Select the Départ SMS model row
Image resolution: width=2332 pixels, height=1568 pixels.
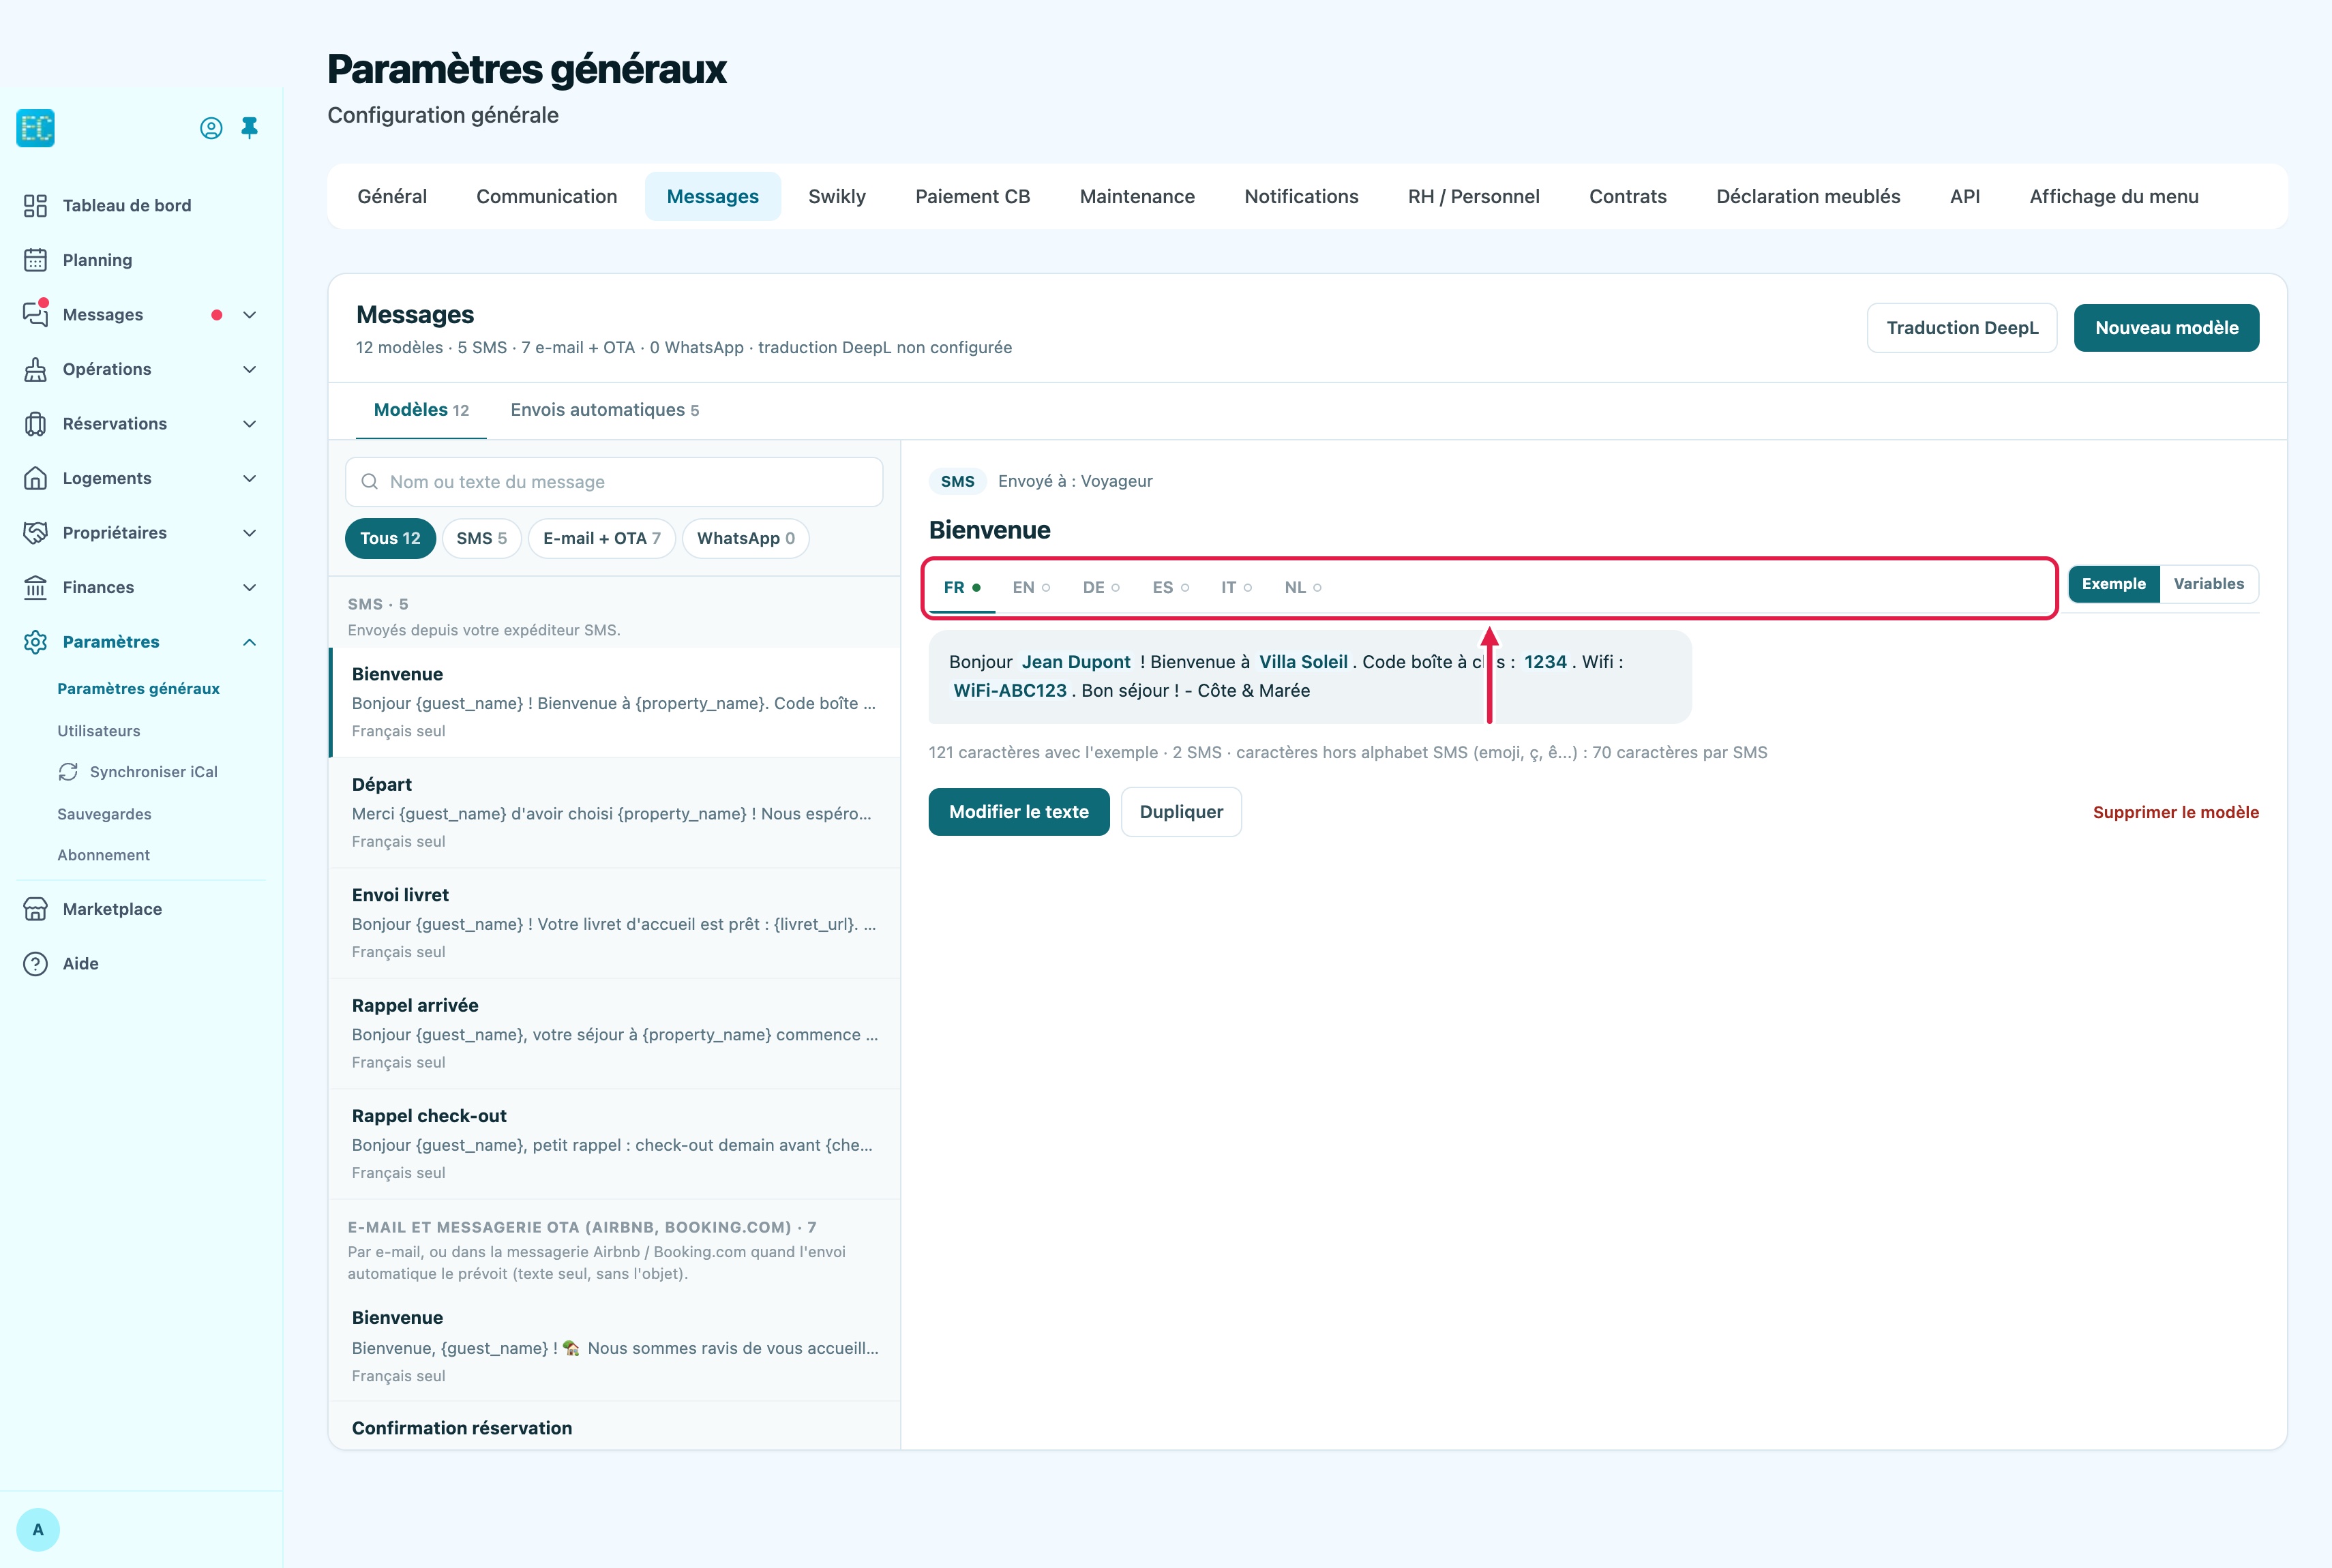(x=614, y=813)
